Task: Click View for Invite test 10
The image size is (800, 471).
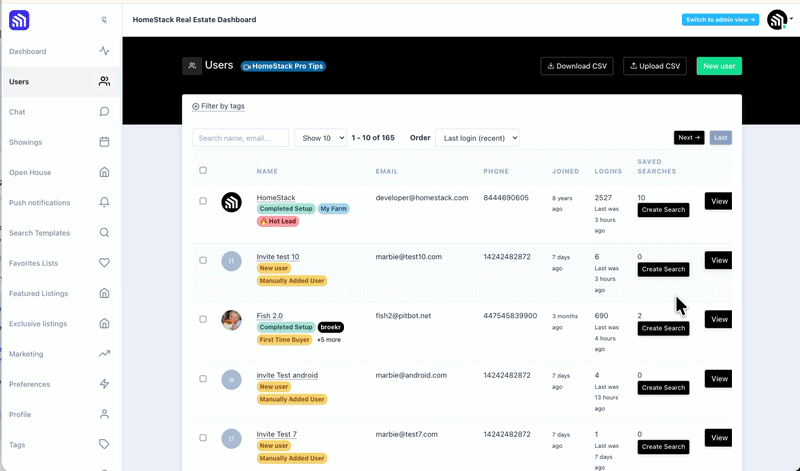Action: [x=718, y=260]
